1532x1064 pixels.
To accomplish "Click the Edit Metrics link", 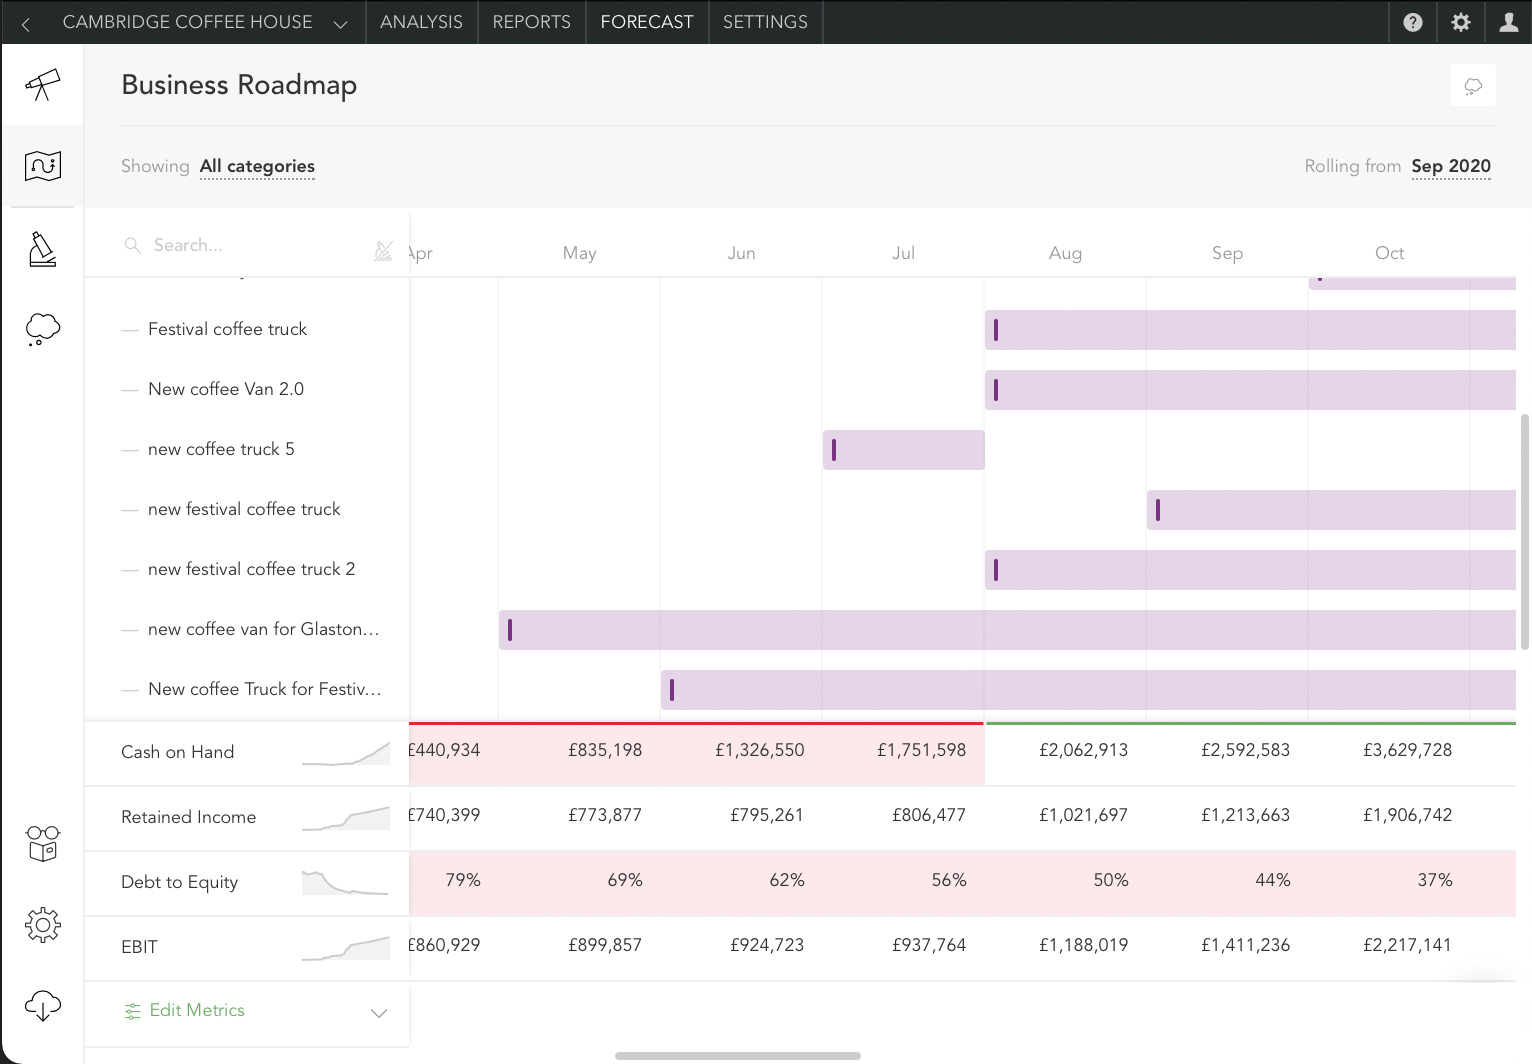I will pos(185,1011).
